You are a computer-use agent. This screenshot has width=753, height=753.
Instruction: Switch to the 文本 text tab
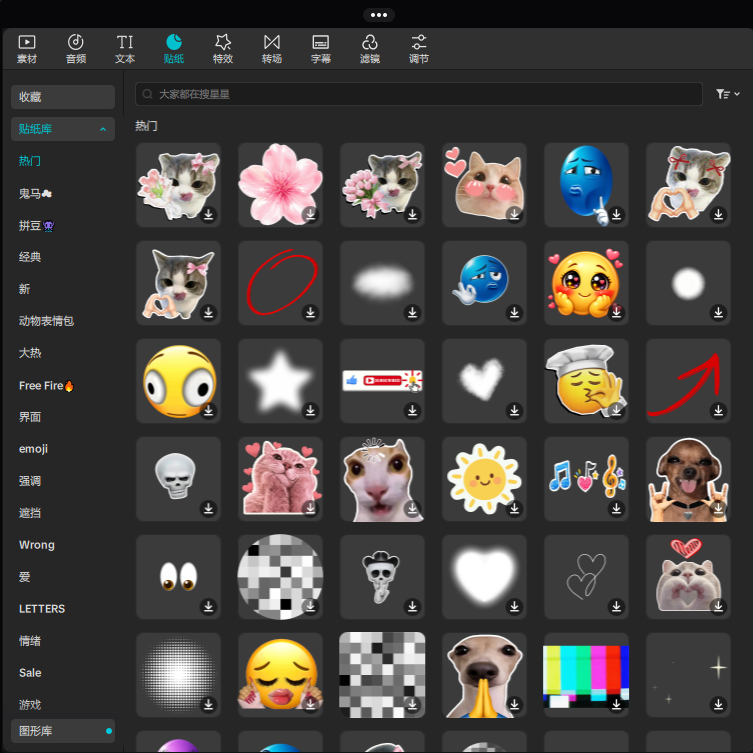click(x=125, y=49)
